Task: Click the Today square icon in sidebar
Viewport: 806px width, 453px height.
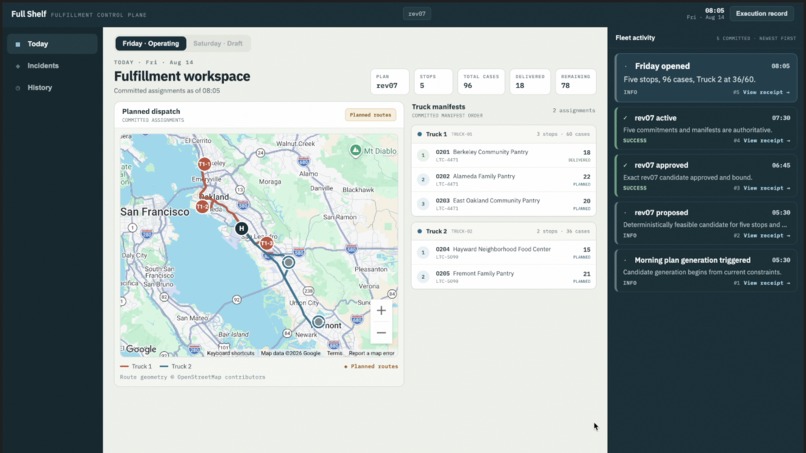Action: point(18,45)
